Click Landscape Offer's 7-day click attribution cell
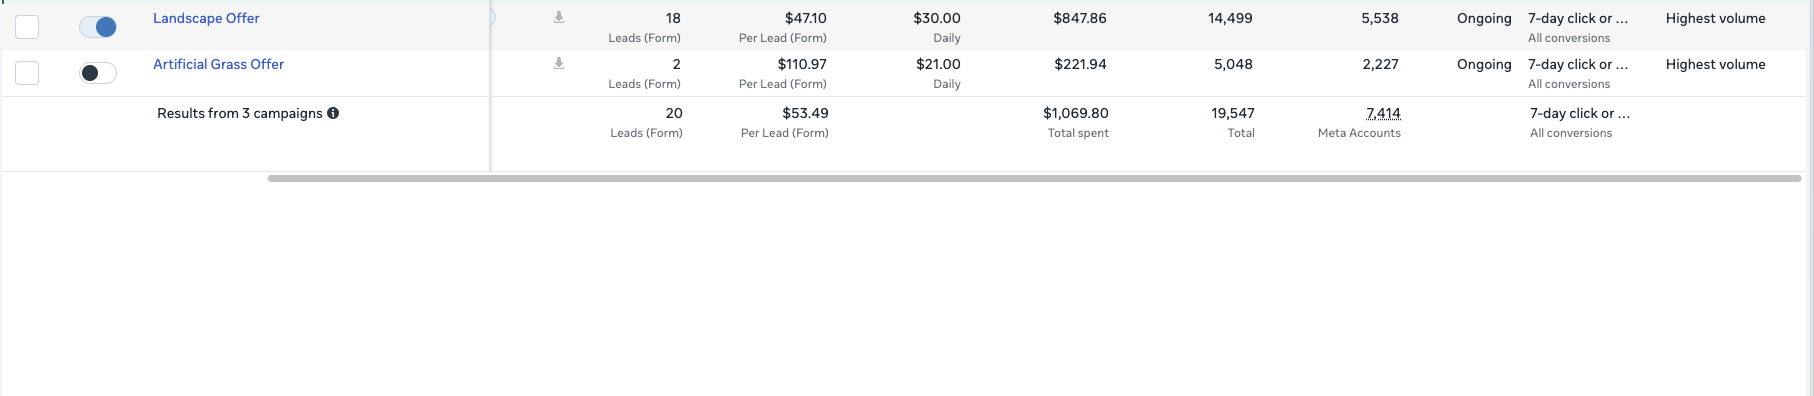Screen dimensions: 1814x396 coord(1578,27)
